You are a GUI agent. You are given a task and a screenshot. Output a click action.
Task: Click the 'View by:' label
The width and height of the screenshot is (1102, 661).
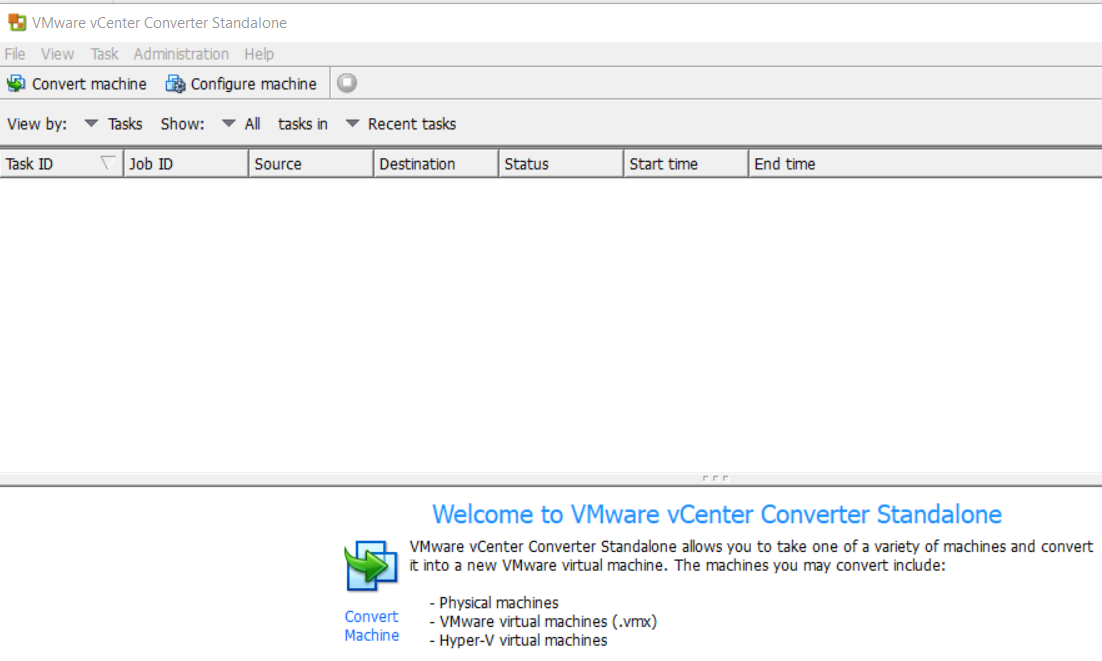[x=37, y=124]
